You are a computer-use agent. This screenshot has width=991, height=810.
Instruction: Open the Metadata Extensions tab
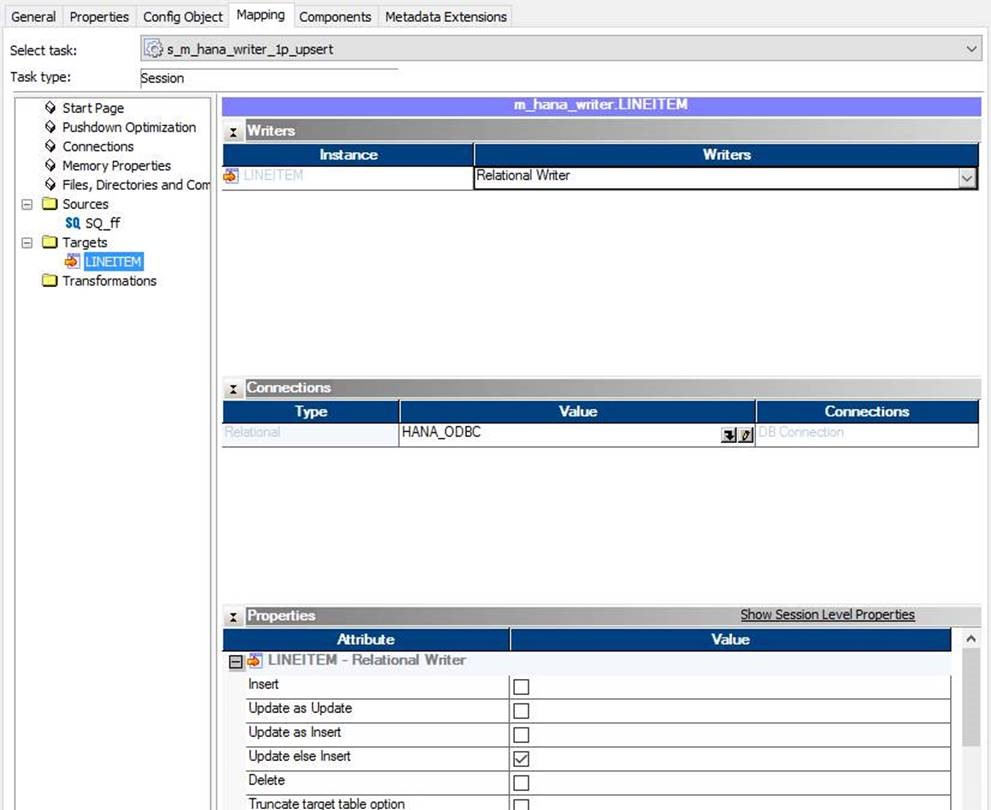click(x=446, y=16)
